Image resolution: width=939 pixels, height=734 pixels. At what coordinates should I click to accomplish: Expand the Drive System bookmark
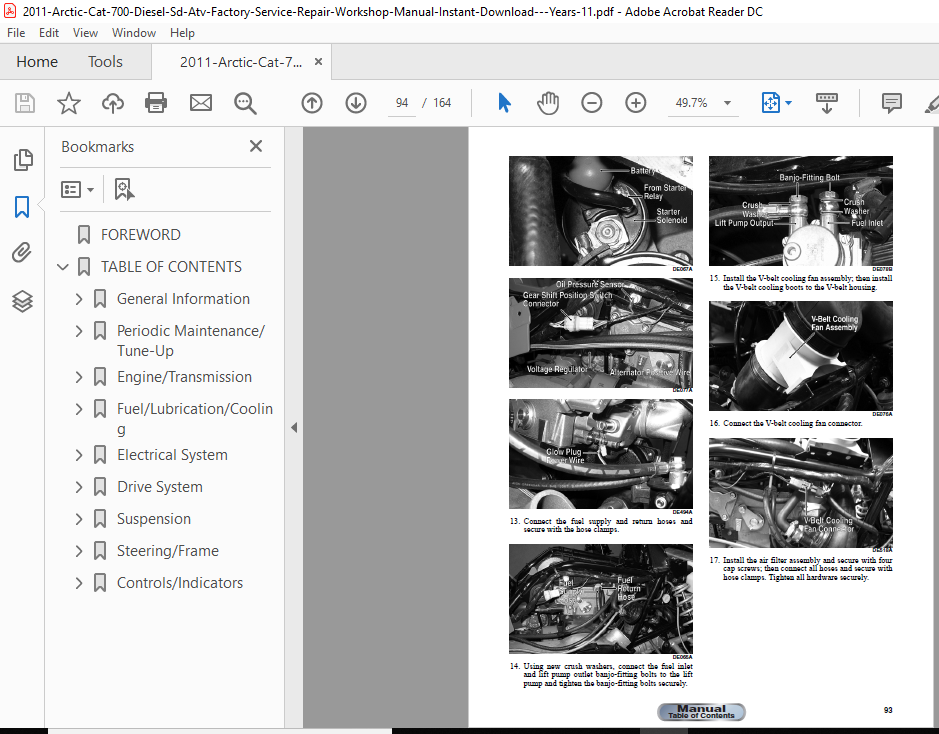[78, 487]
